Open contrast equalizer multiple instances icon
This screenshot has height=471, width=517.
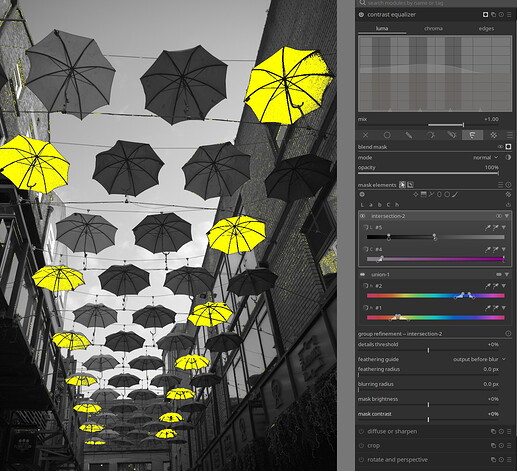(x=494, y=15)
